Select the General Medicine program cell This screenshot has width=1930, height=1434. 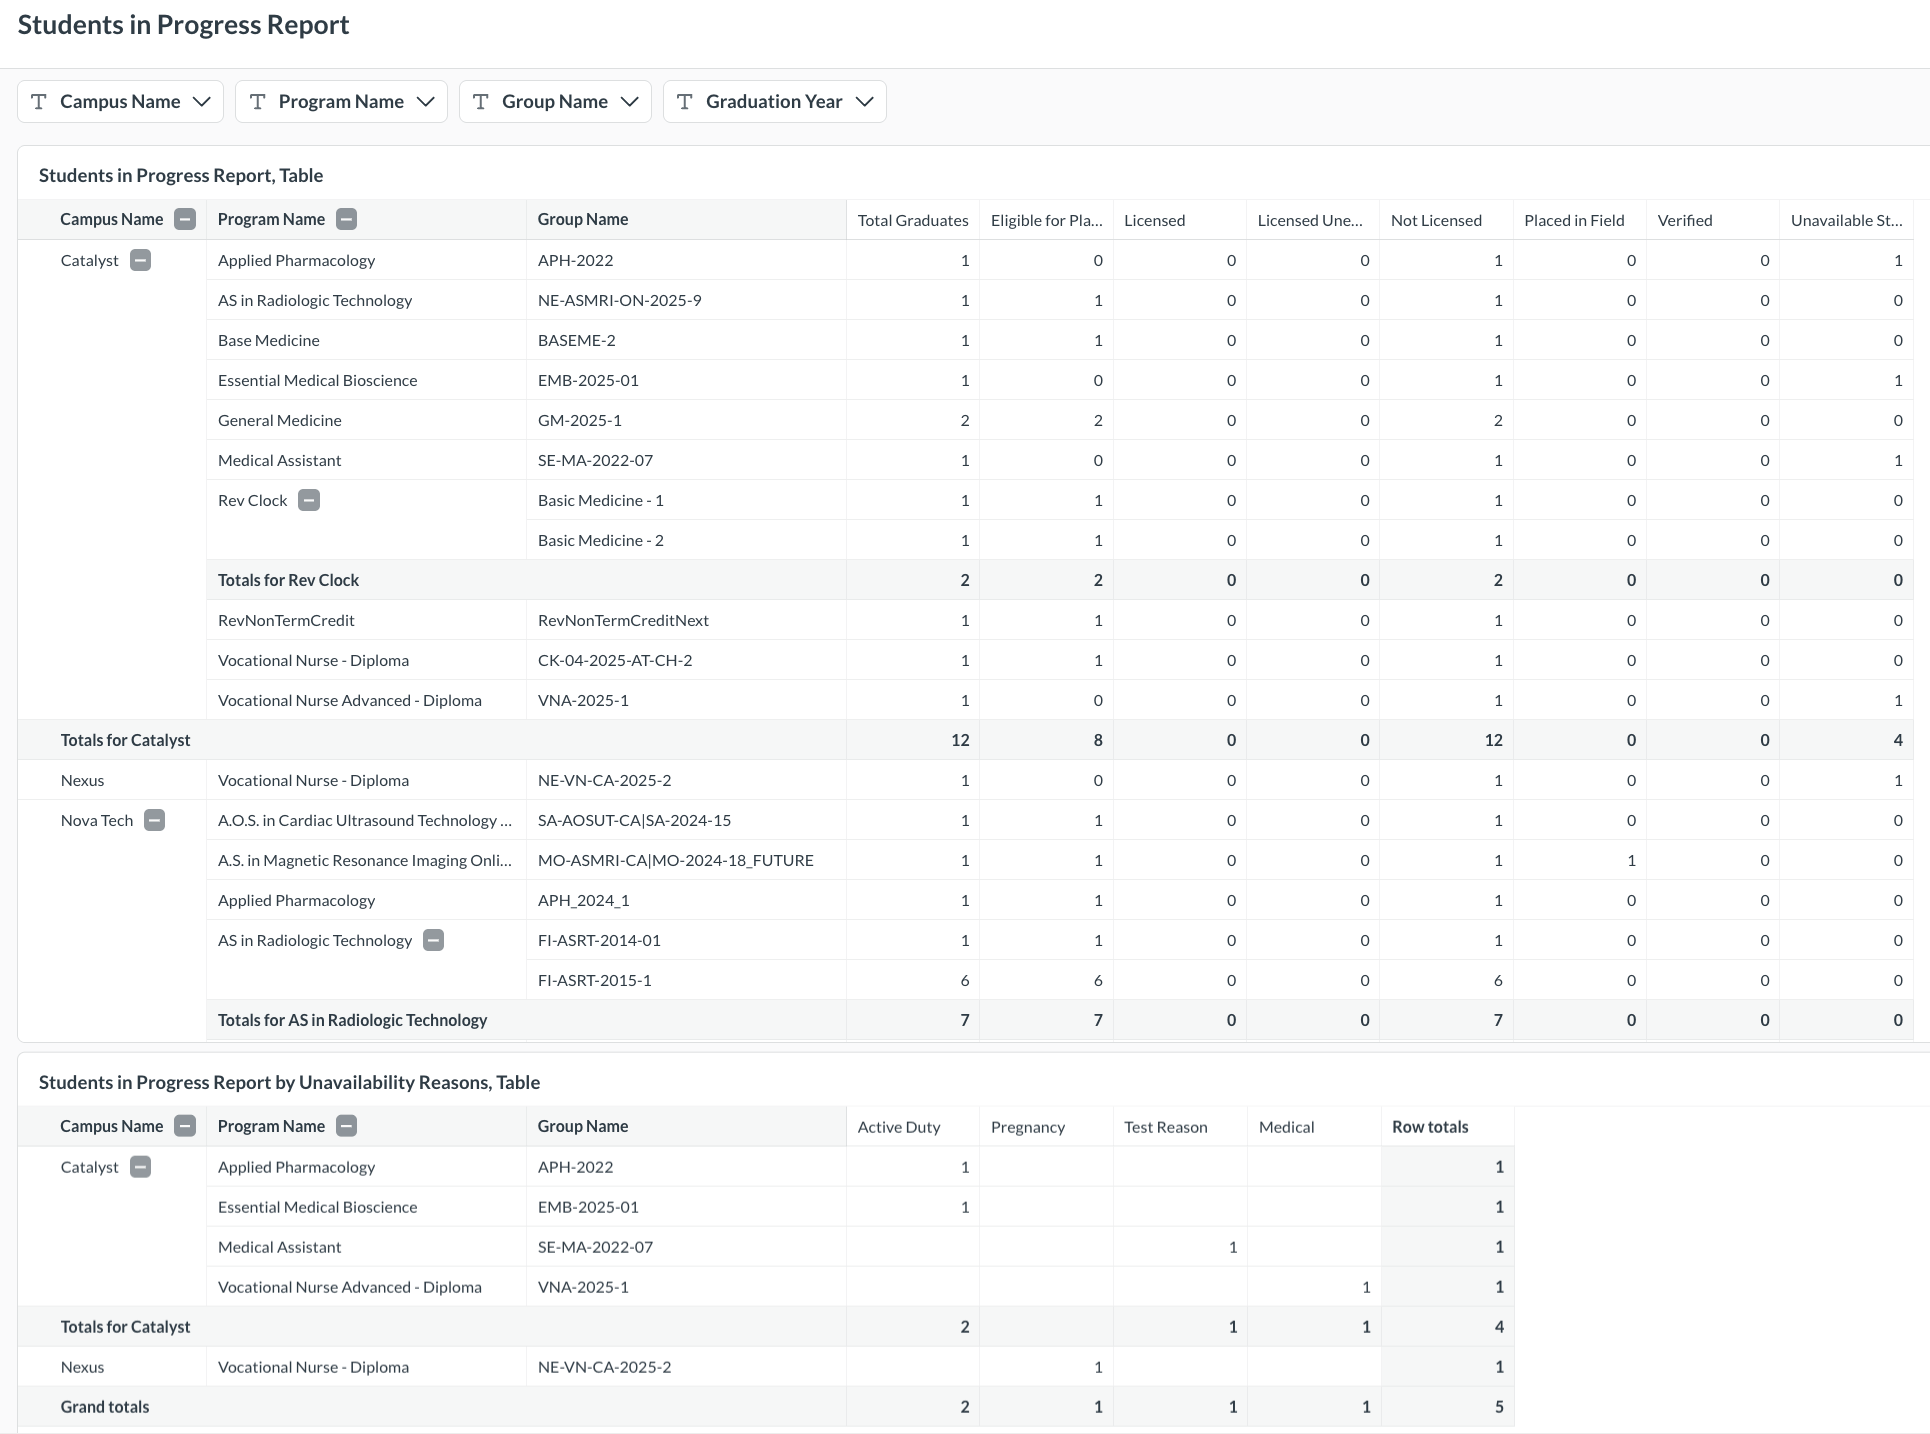tap(366, 420)
